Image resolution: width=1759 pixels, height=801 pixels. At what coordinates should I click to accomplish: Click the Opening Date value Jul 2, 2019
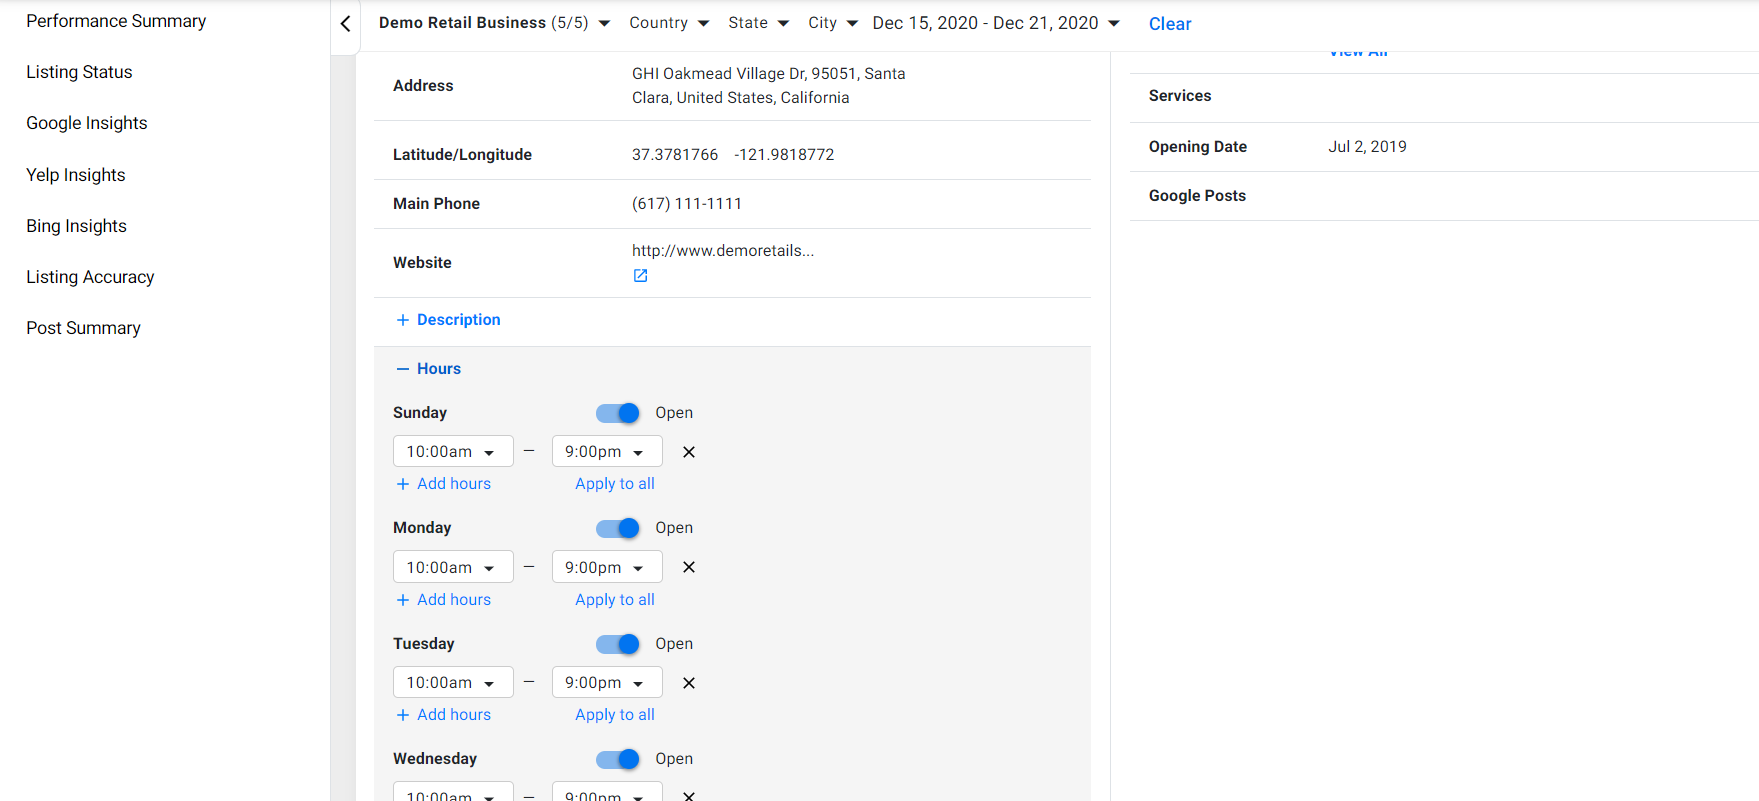click(1367, 147)
